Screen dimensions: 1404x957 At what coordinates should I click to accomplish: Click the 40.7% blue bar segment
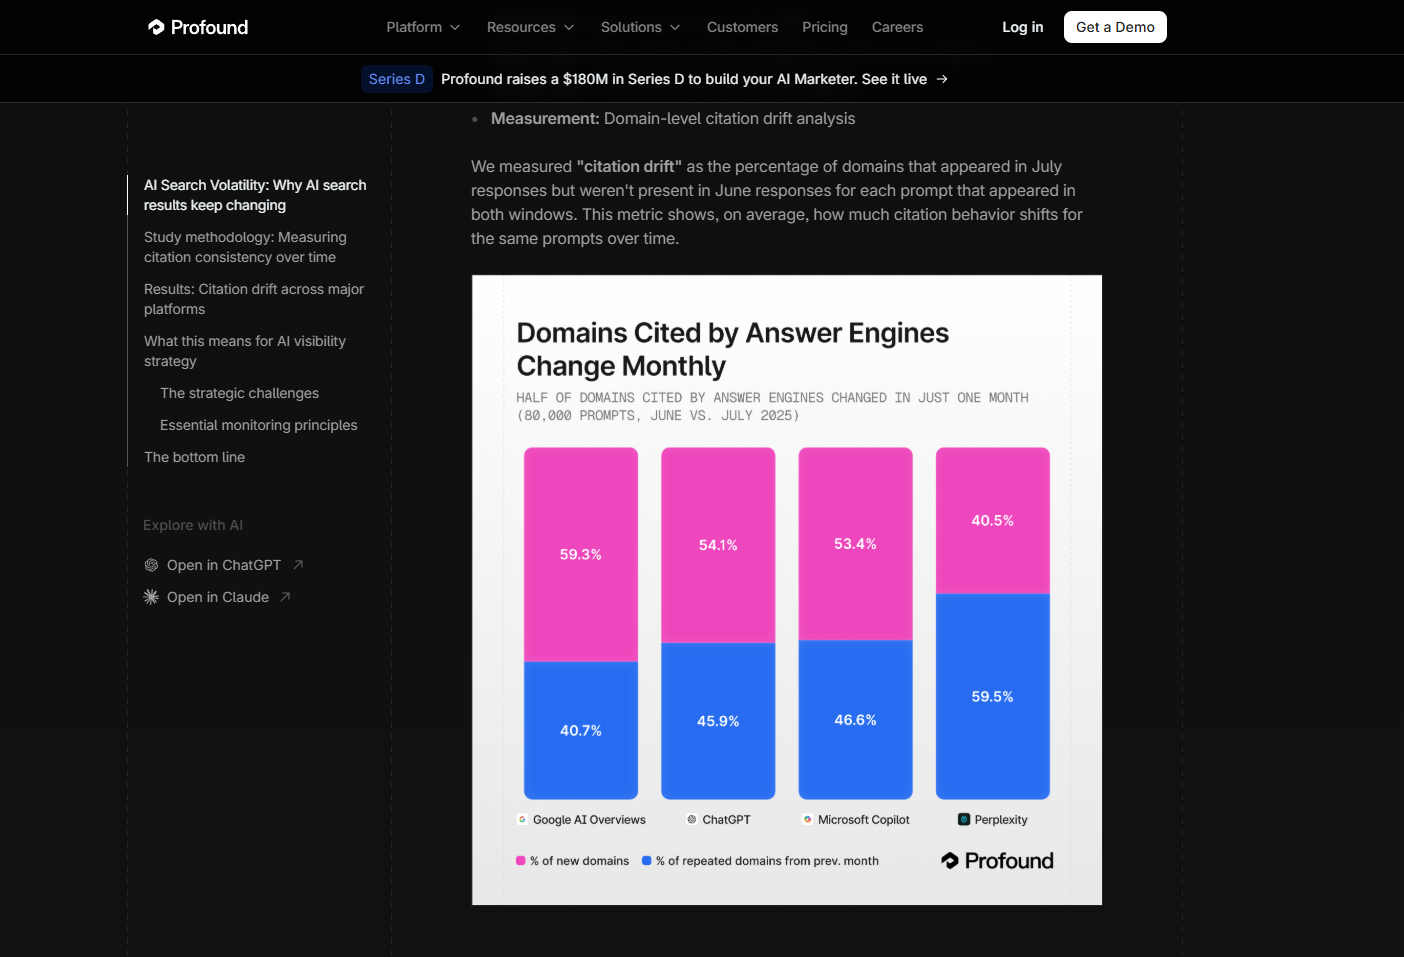tap(581, 731)
